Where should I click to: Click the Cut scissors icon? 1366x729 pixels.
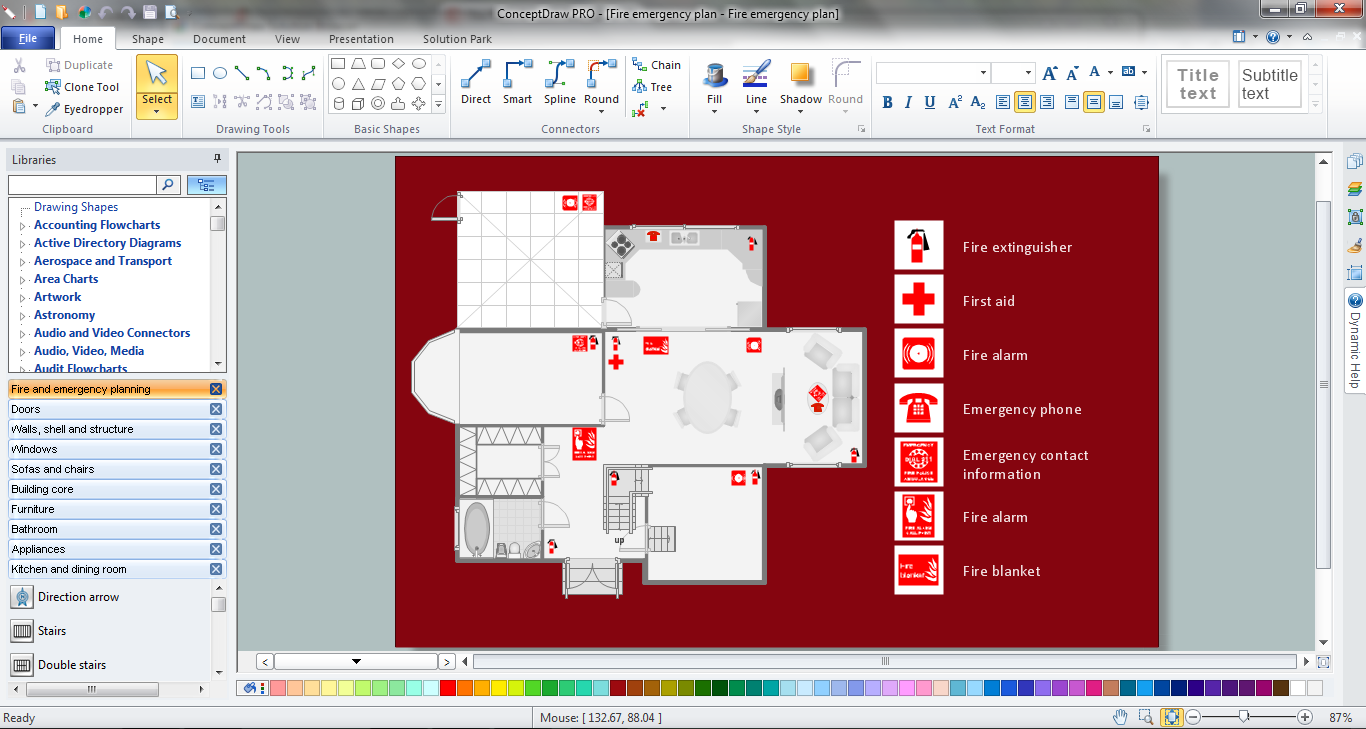tap(19, 65)
